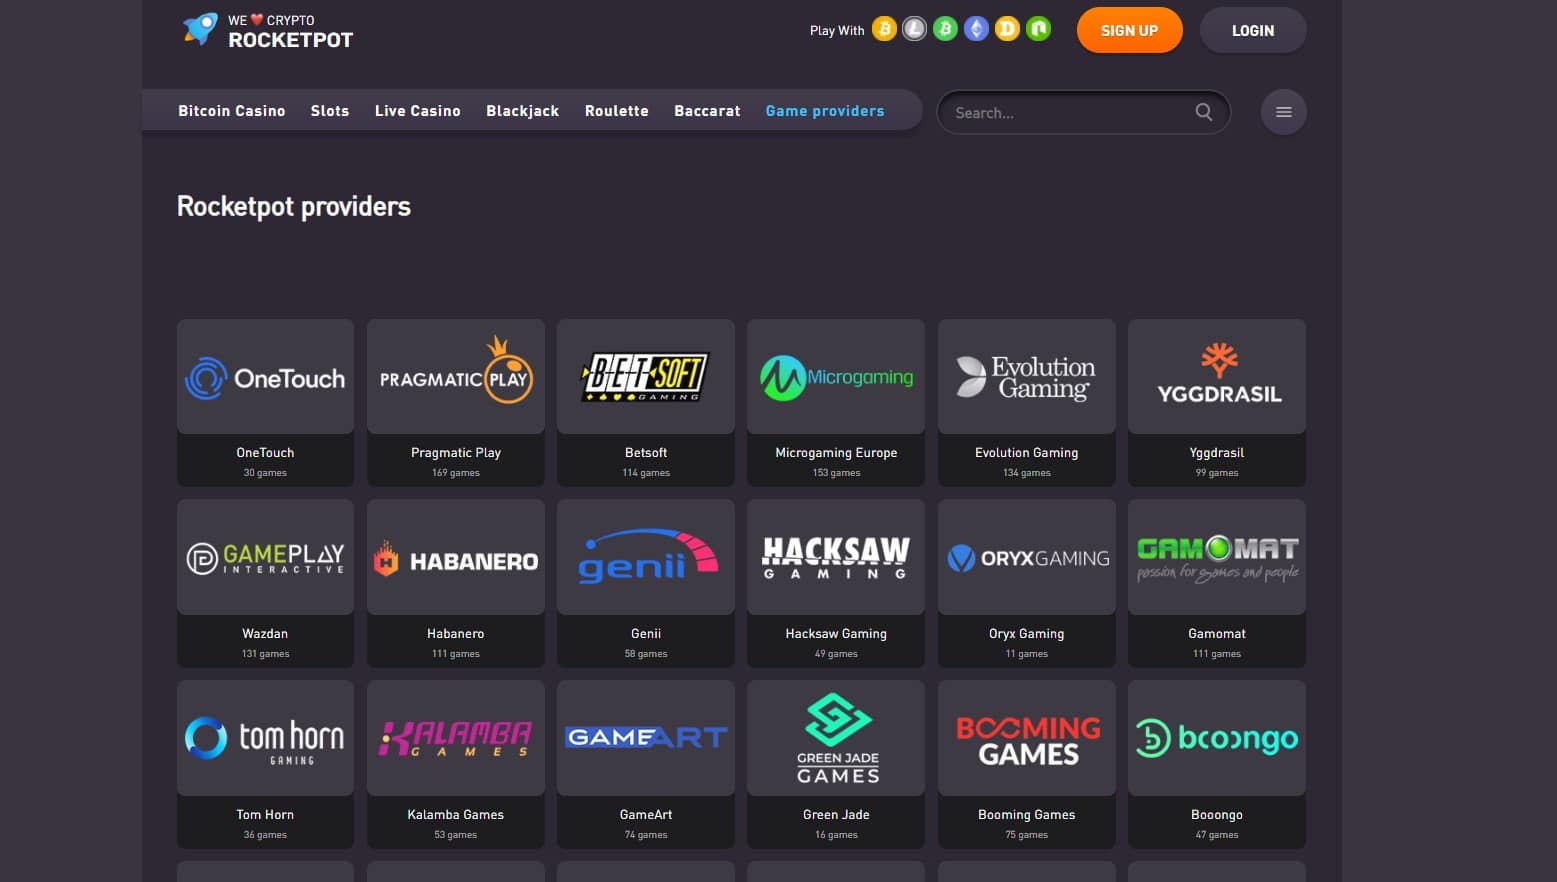Open the hamburger menu icon
Screen dimensions: 1557x882
point(1283,112)
